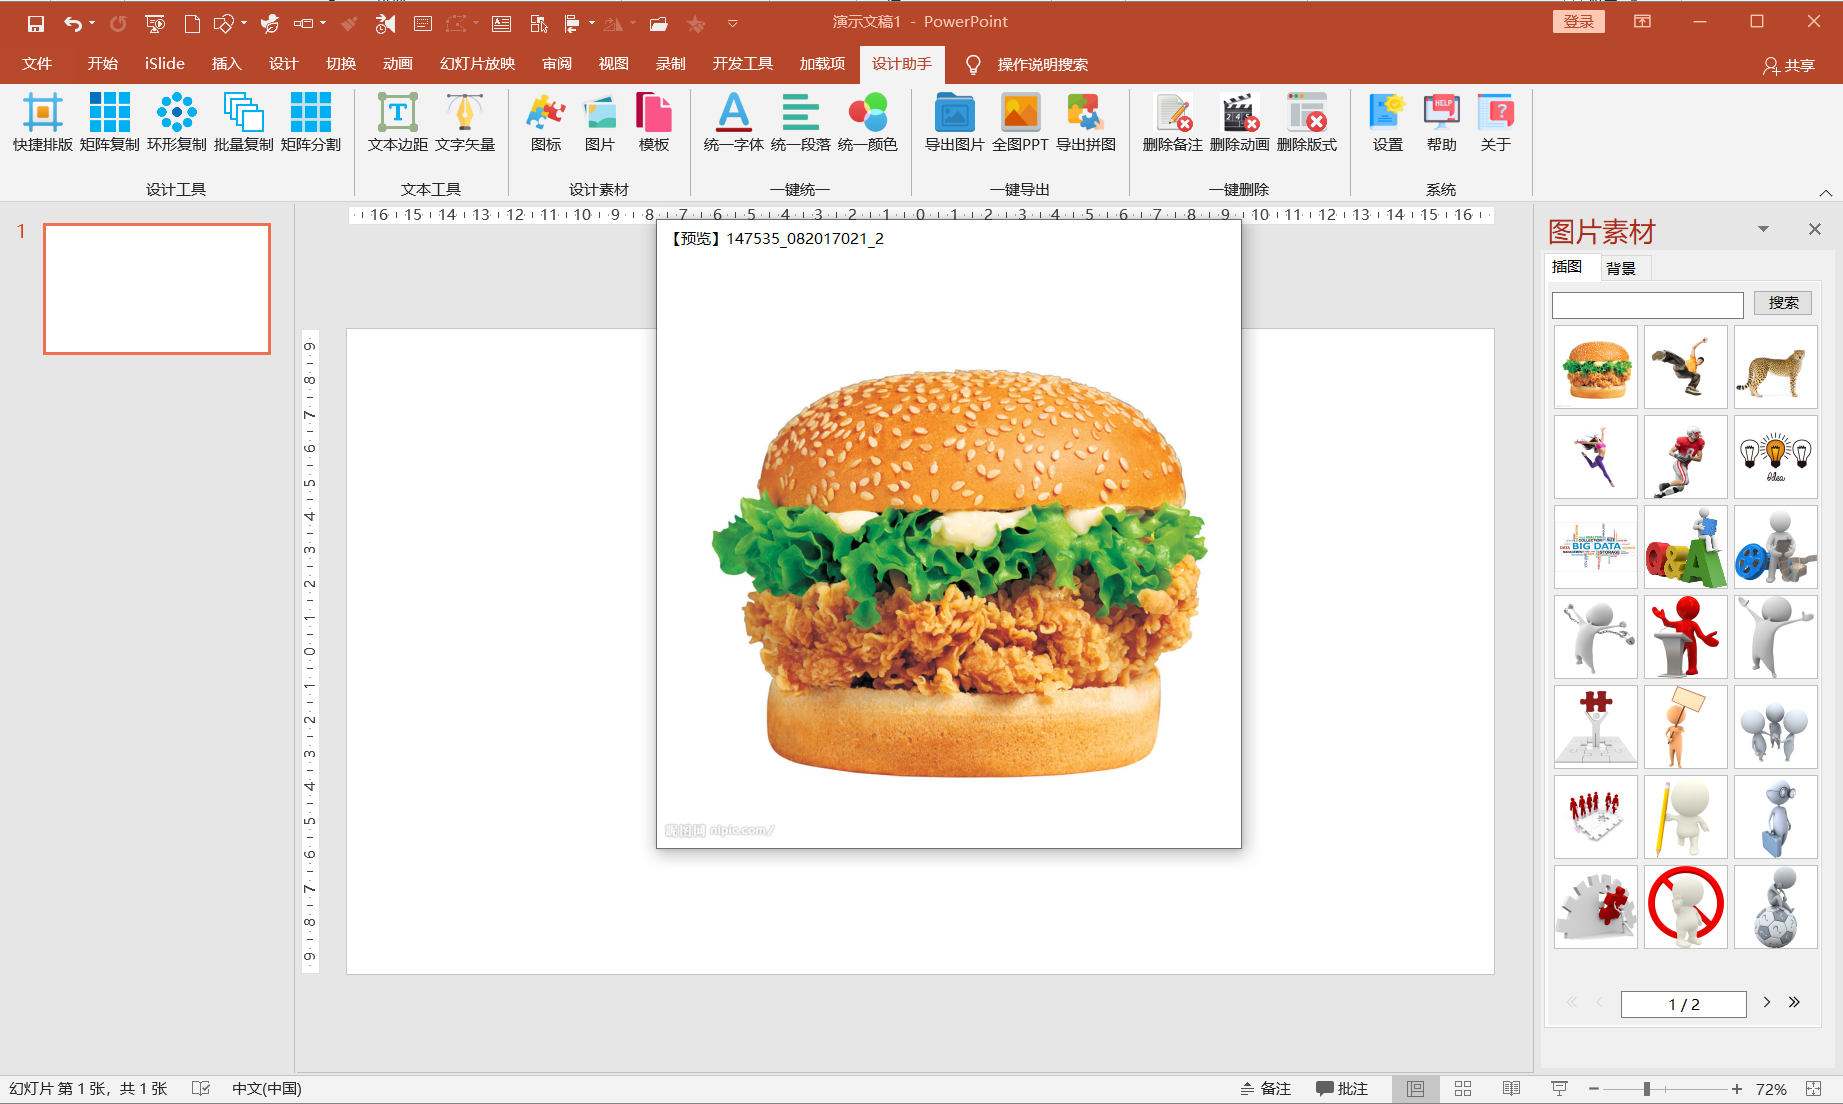Collapse the ribbon with the chevron
The height and width of the screenshot is (1104, 1843).
coord(1825,192)
